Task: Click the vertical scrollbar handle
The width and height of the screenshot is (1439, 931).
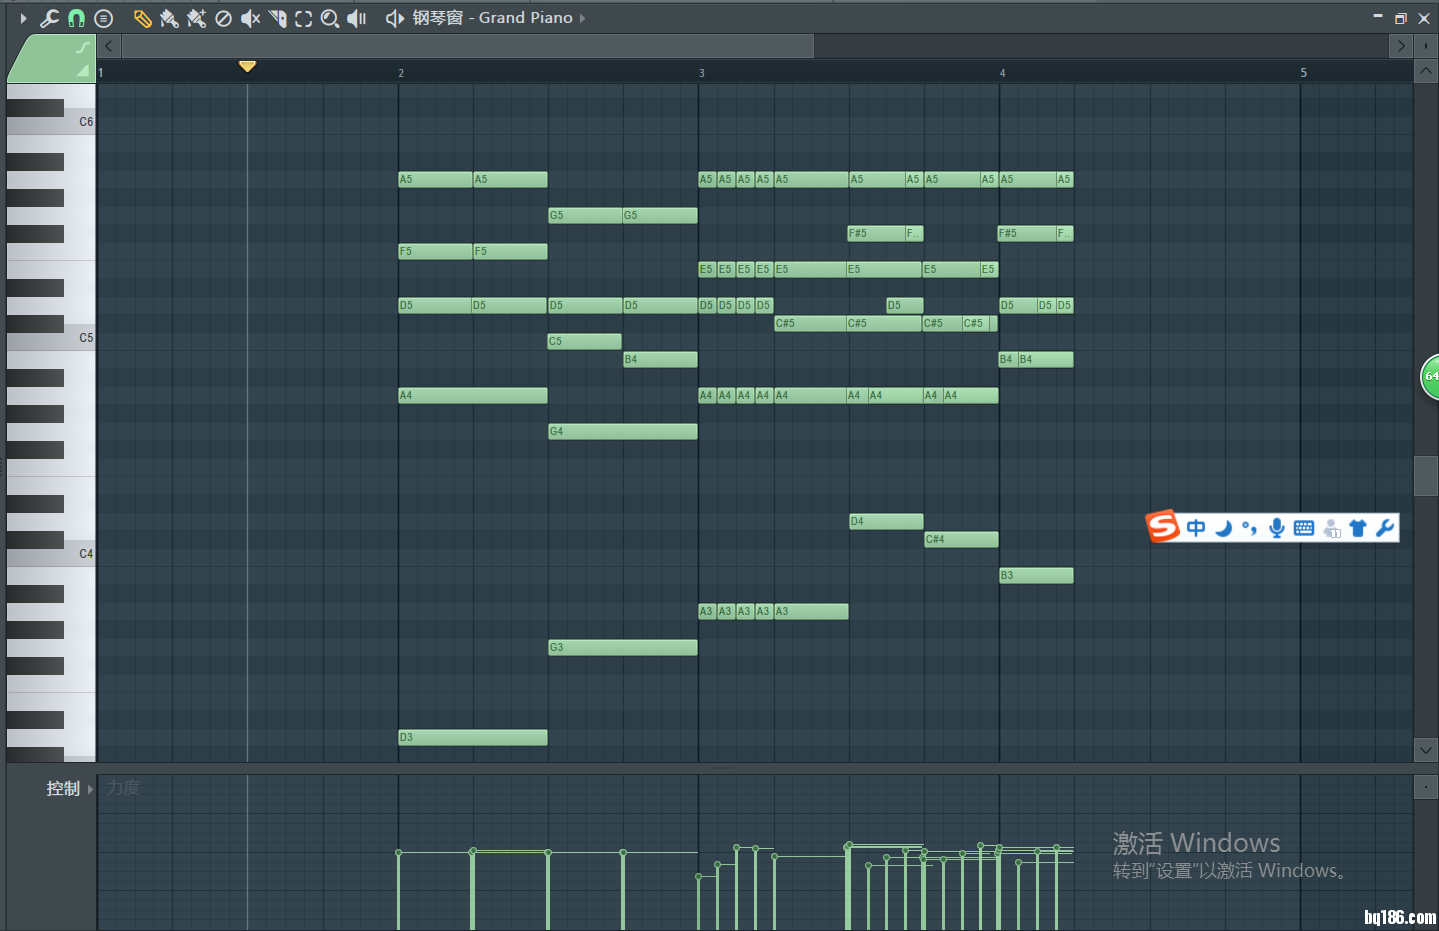Action: coord(1426,476)
